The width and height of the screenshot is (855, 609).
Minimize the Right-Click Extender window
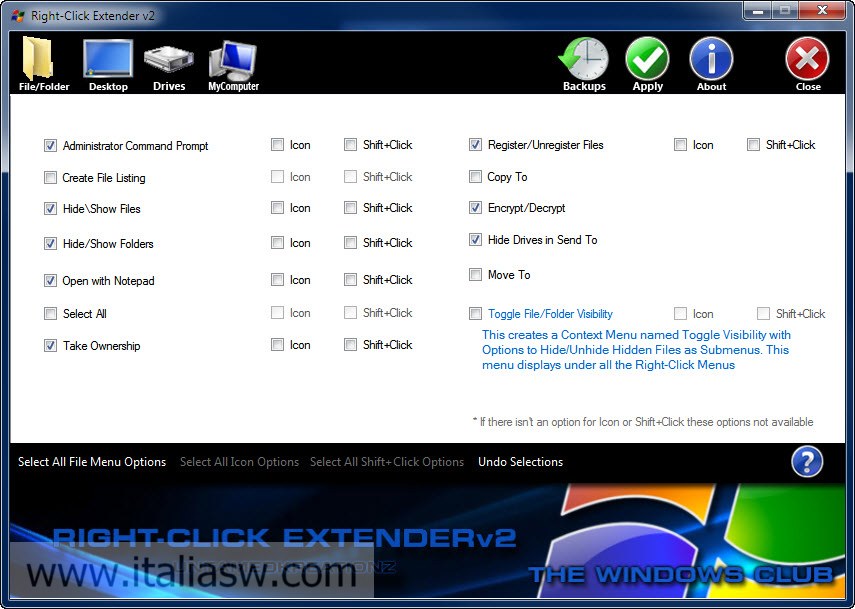pos(757,10)
